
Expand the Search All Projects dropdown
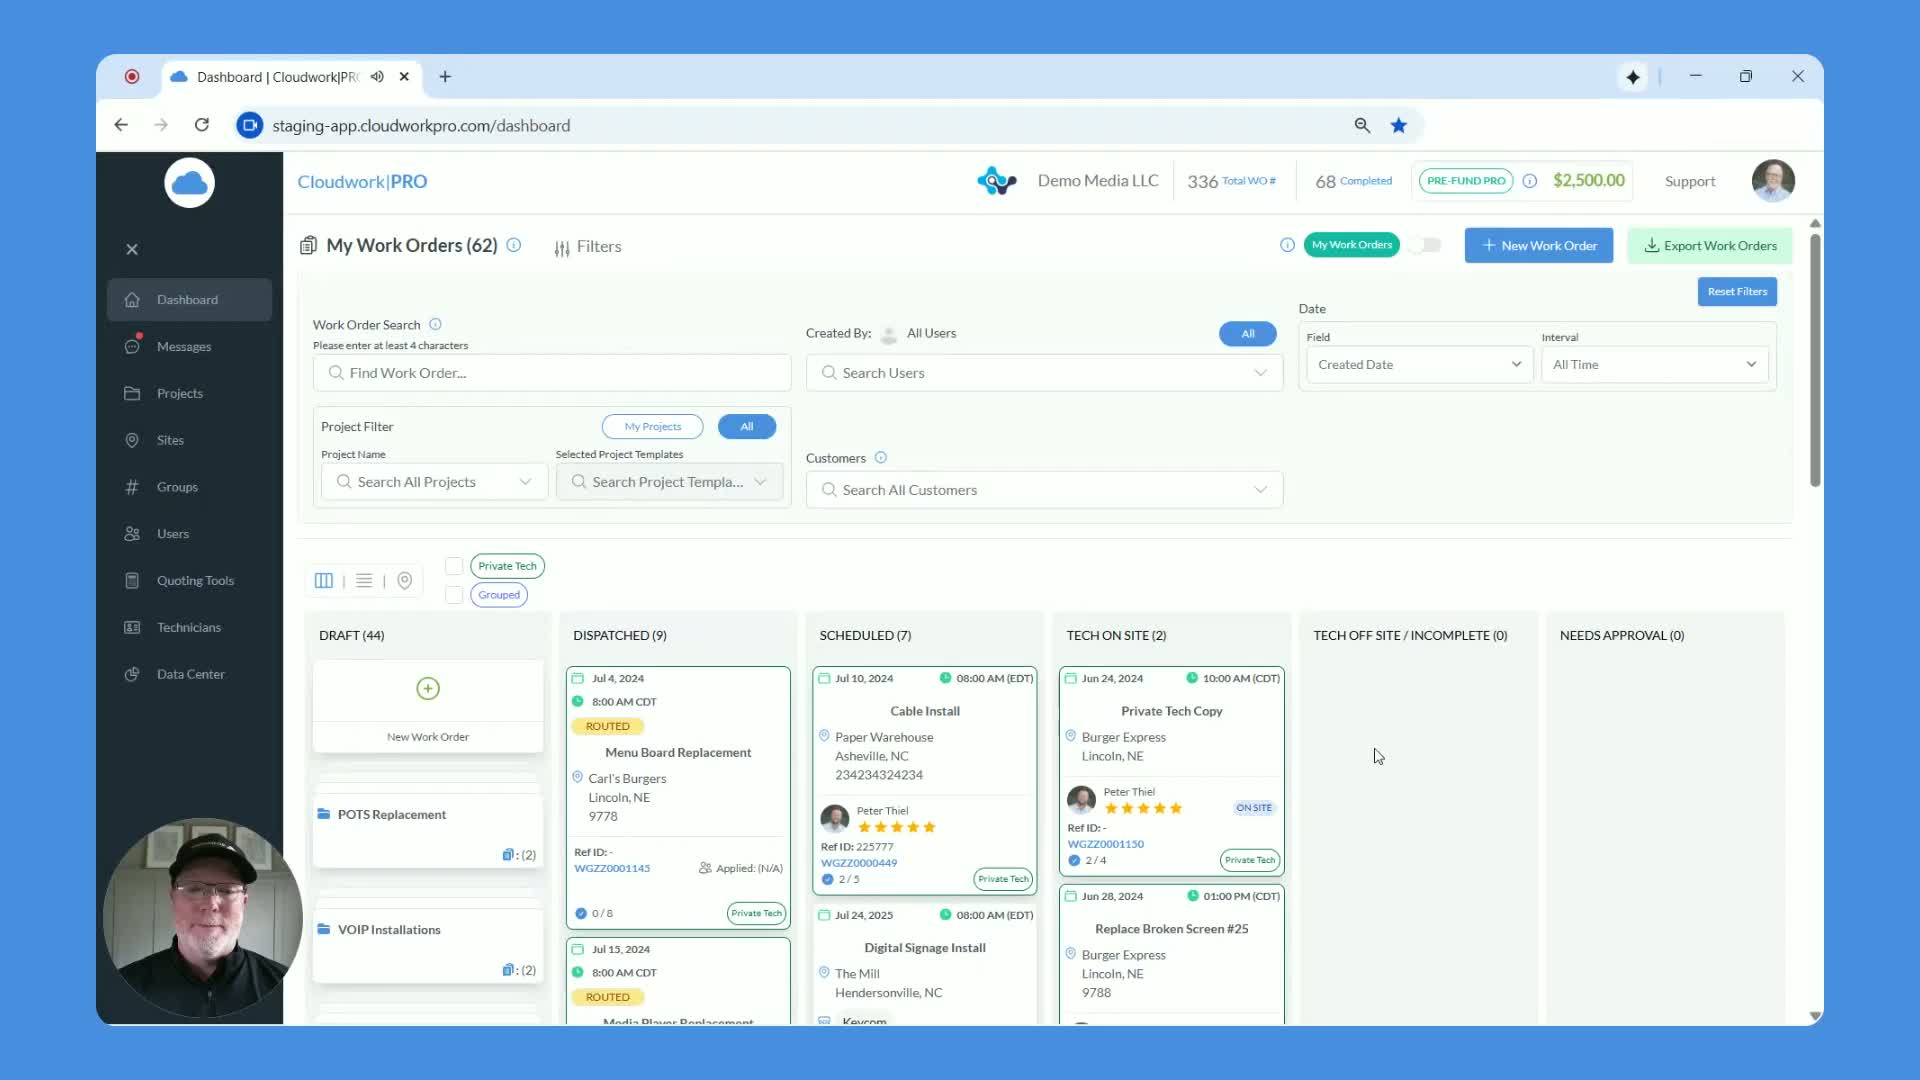[435, 482]
